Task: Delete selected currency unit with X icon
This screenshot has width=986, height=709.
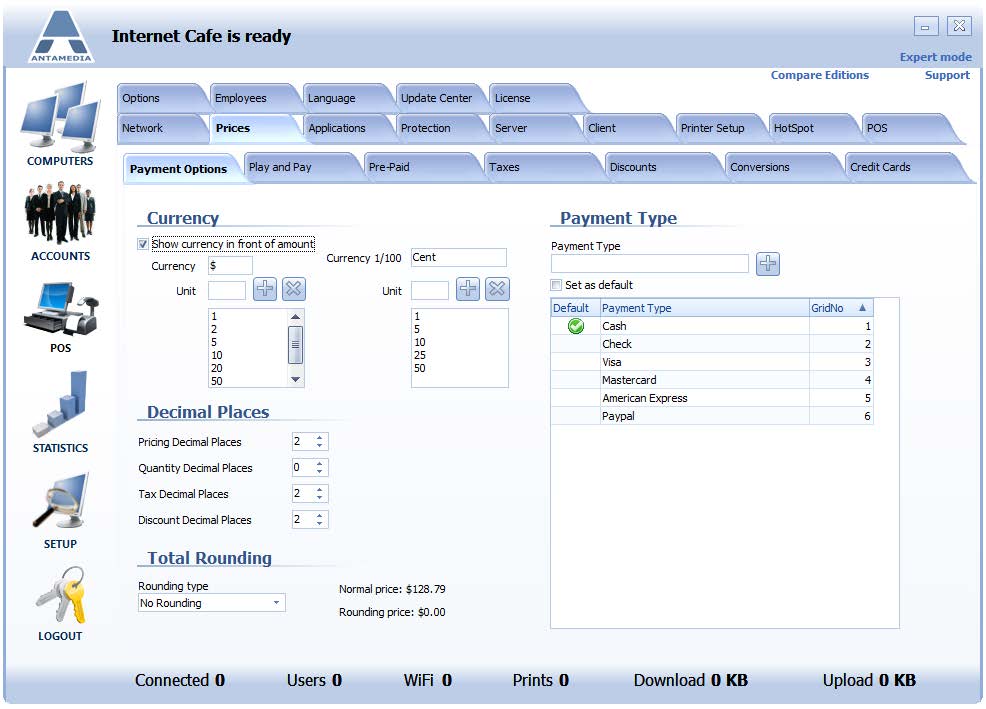Action: point(294,289)
